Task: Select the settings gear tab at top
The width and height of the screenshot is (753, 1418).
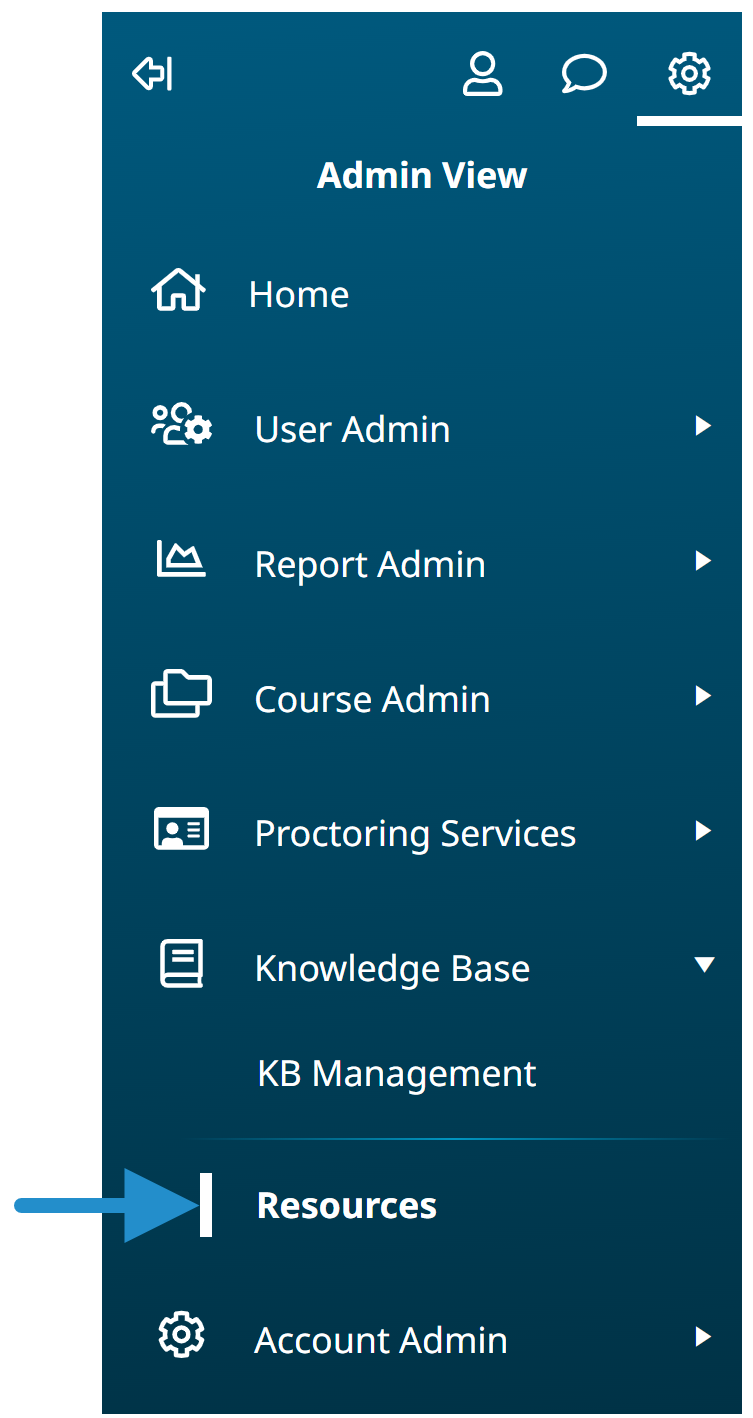Action: click(x=689, y=74)
